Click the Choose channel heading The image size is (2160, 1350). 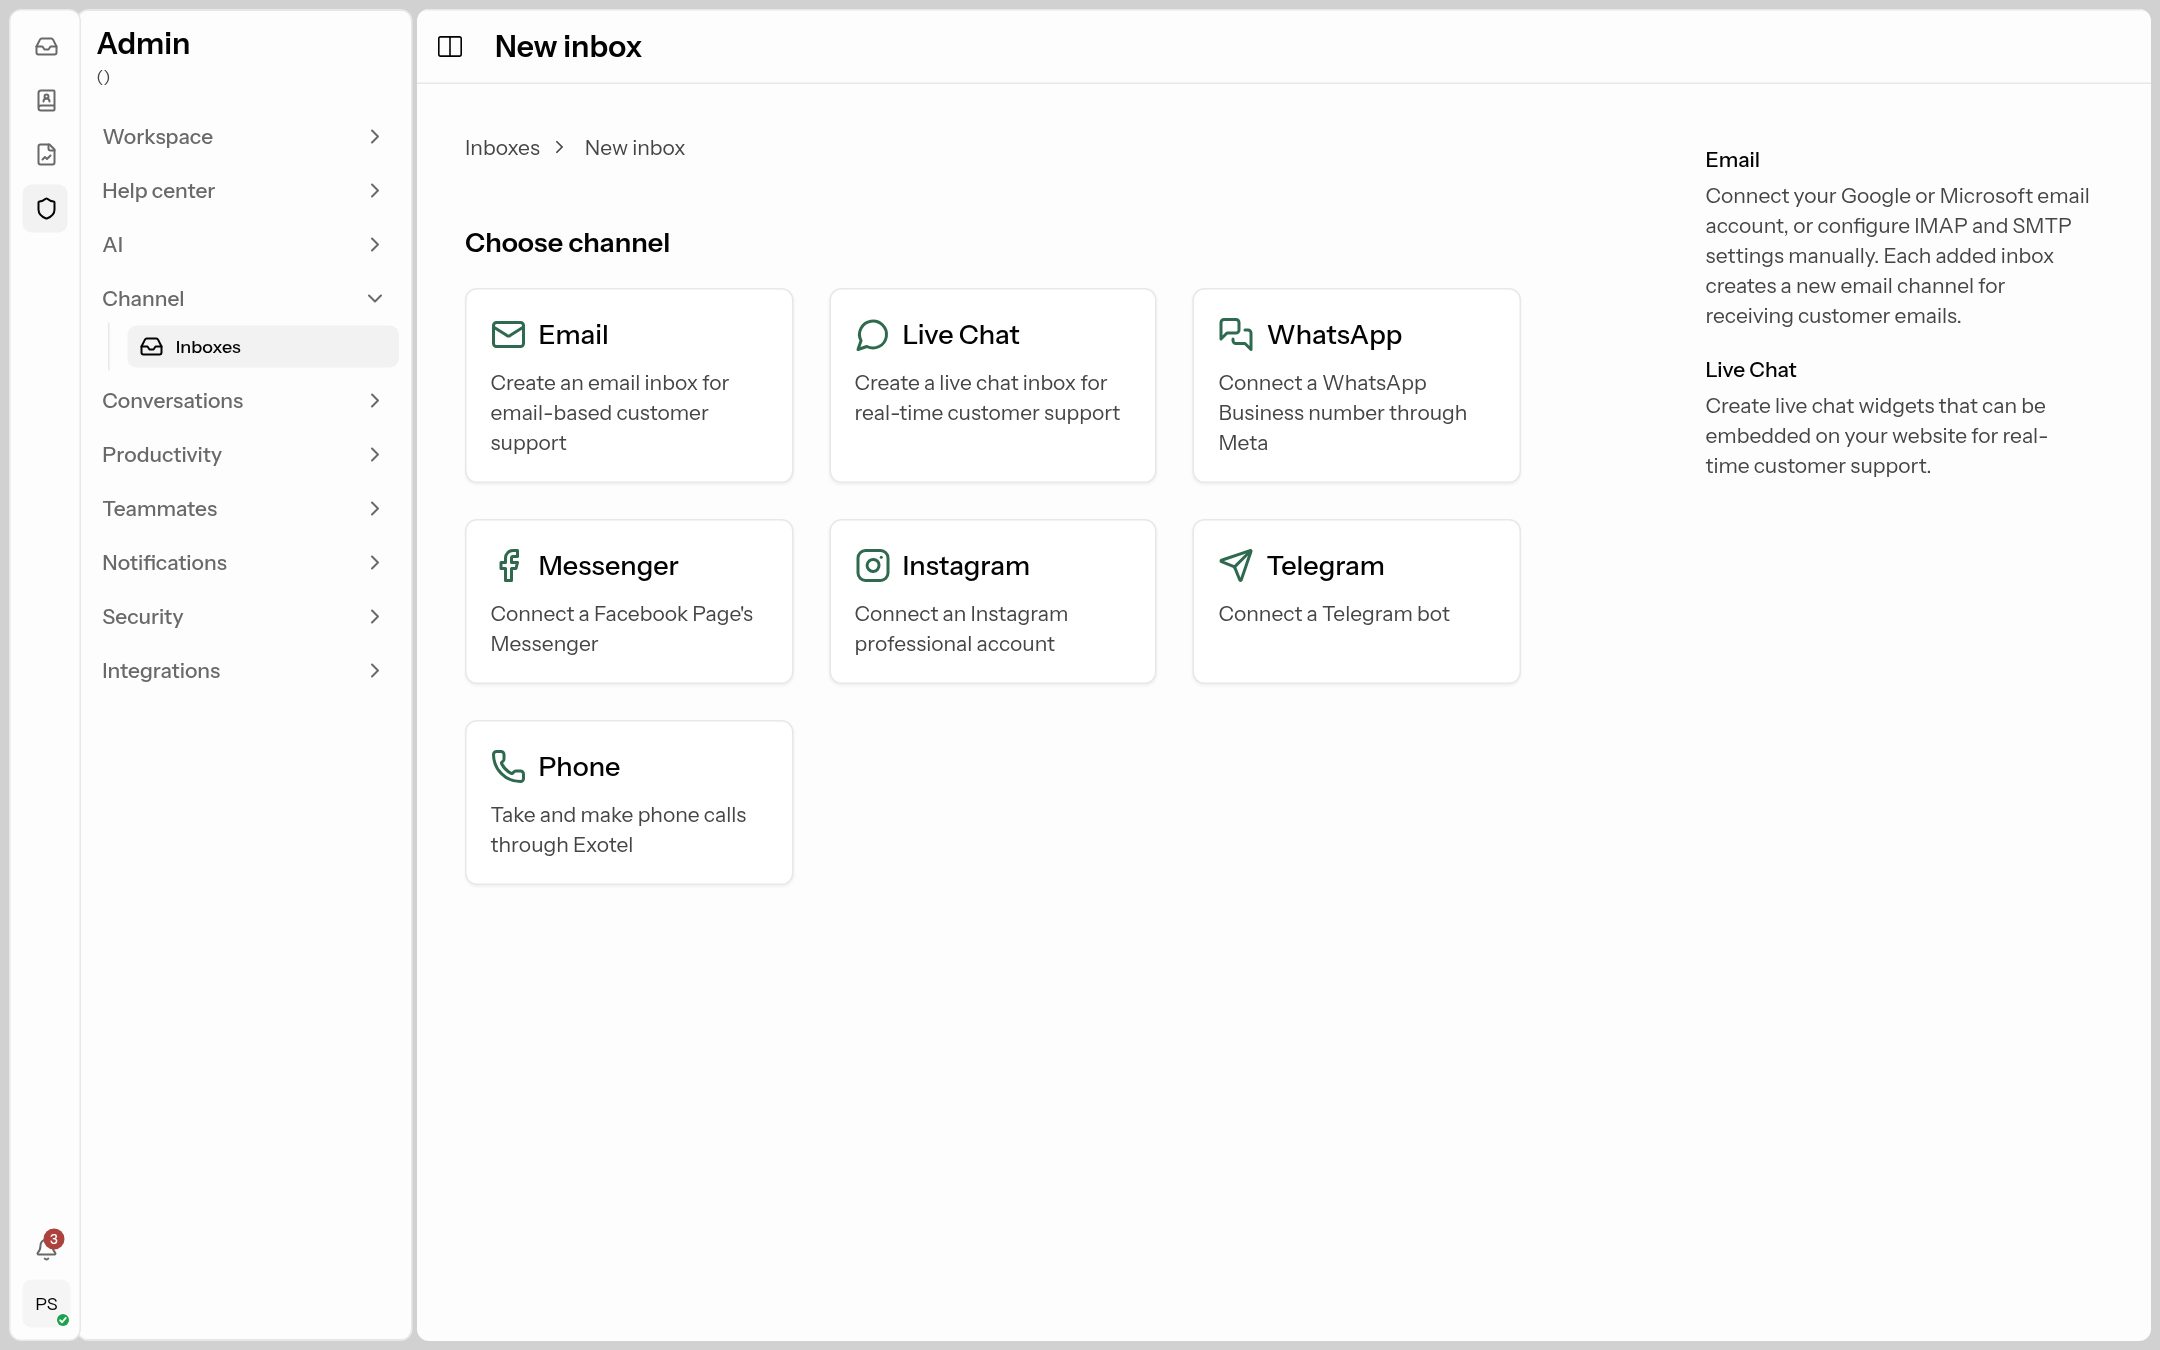pos(567,243)
